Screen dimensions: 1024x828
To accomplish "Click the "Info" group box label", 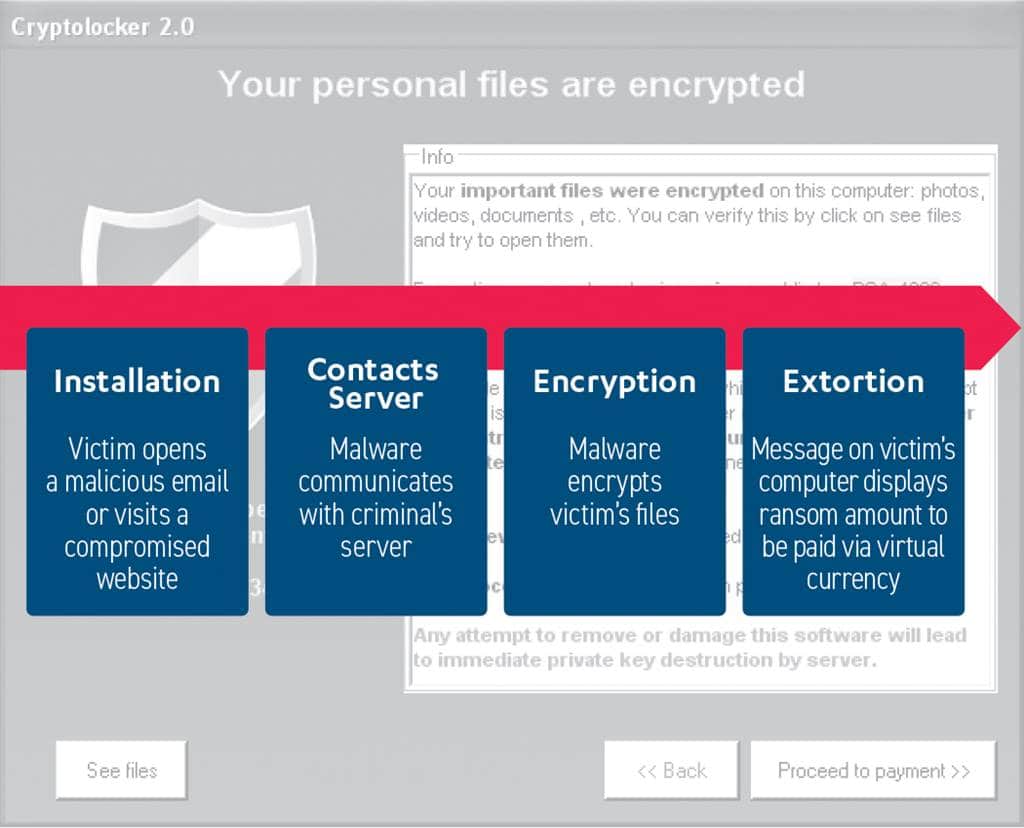I will pos(437,157).
